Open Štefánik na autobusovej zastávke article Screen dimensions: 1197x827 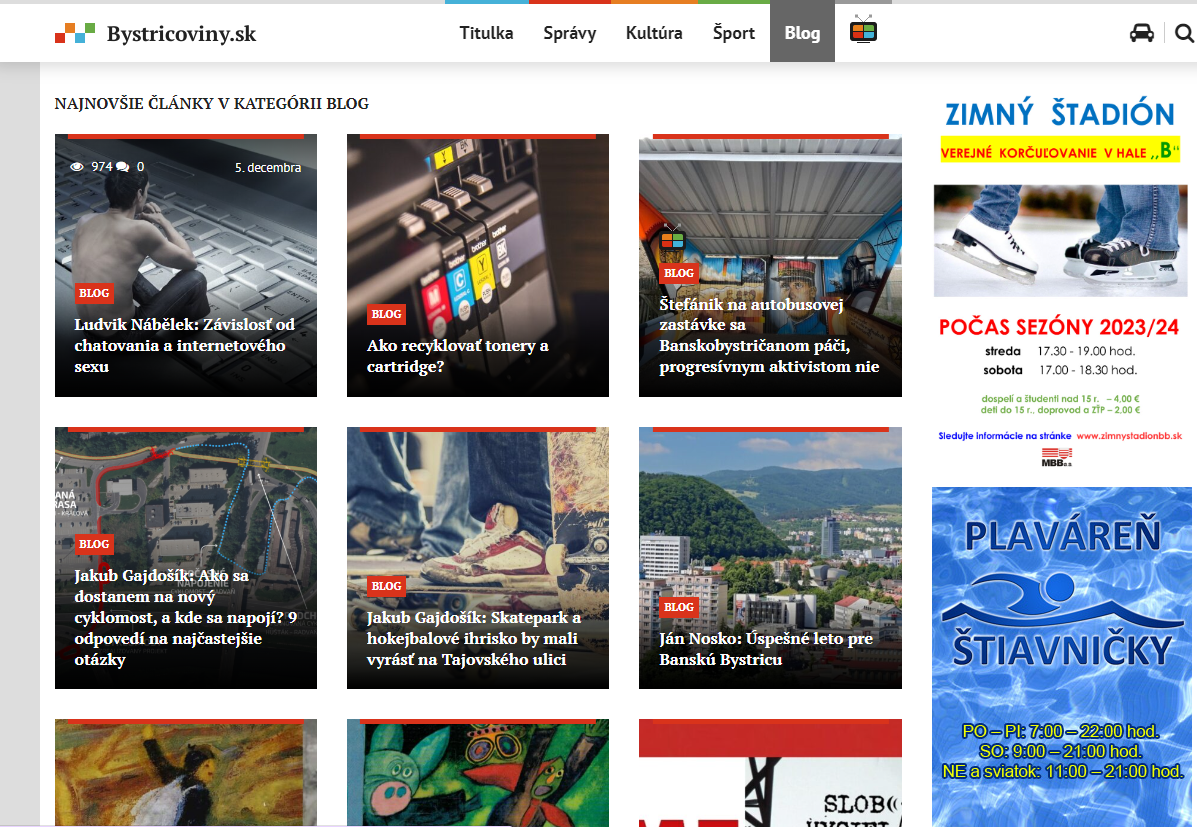click(x=768, y=335)
